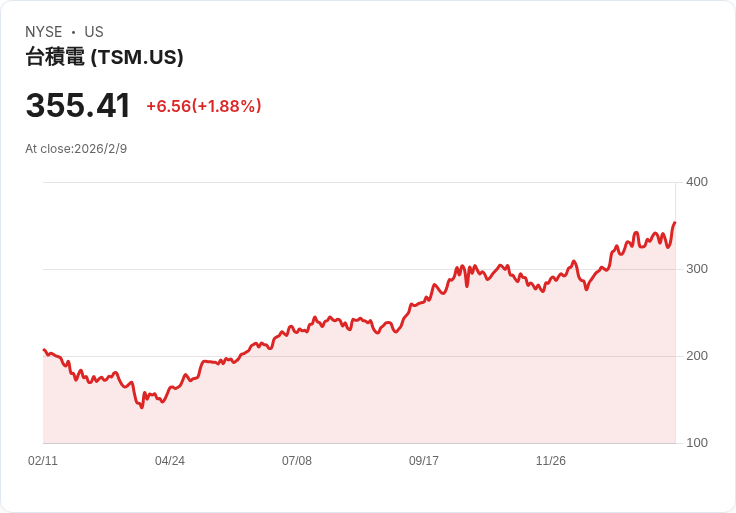Viewport: 736px width, 513px height.
Task: Click the starting point of the price line
Action: click(44, 350)
